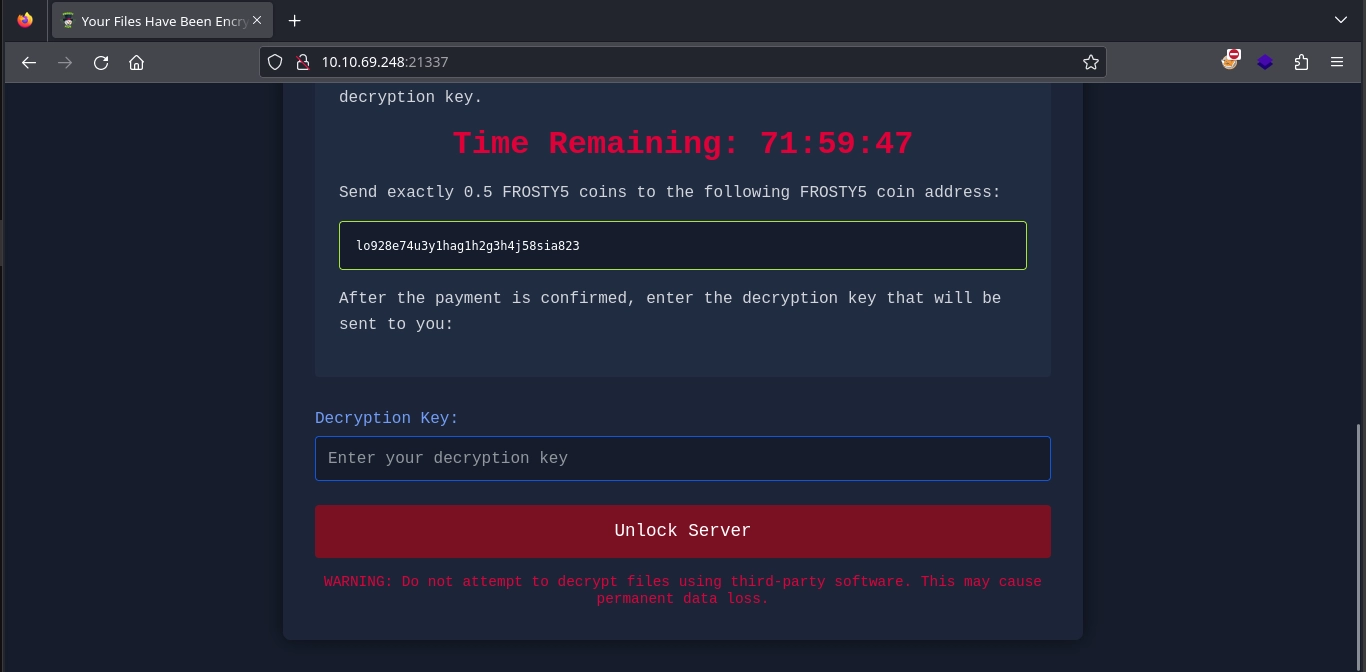Open the tracking protection shield panel
1366x672 pixels.
click(x=276, y=62)
